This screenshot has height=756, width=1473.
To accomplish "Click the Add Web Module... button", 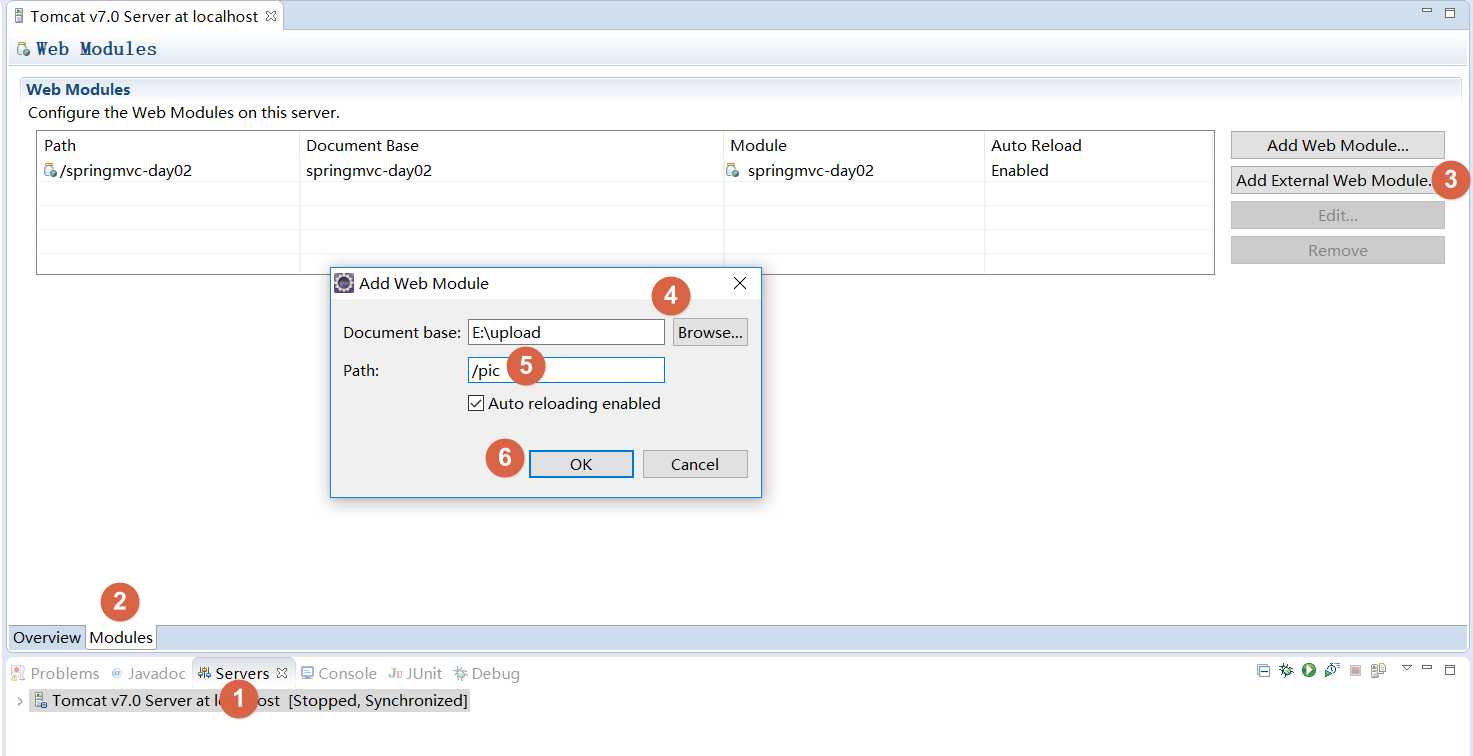I will tap(1337, 145).
